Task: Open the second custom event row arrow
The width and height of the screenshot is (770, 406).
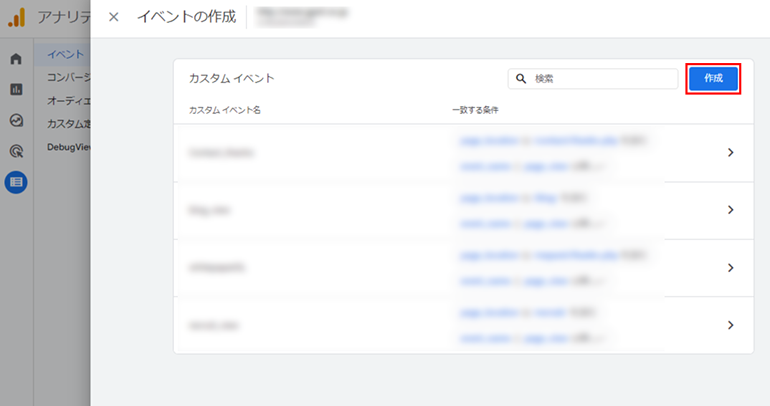Action: click(x=730, y=210)
